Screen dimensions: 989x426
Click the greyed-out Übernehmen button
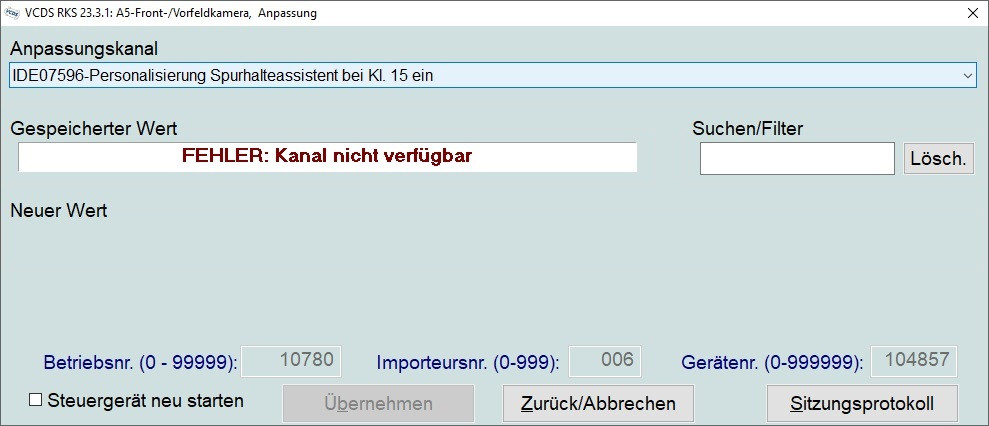click(378, 404)
